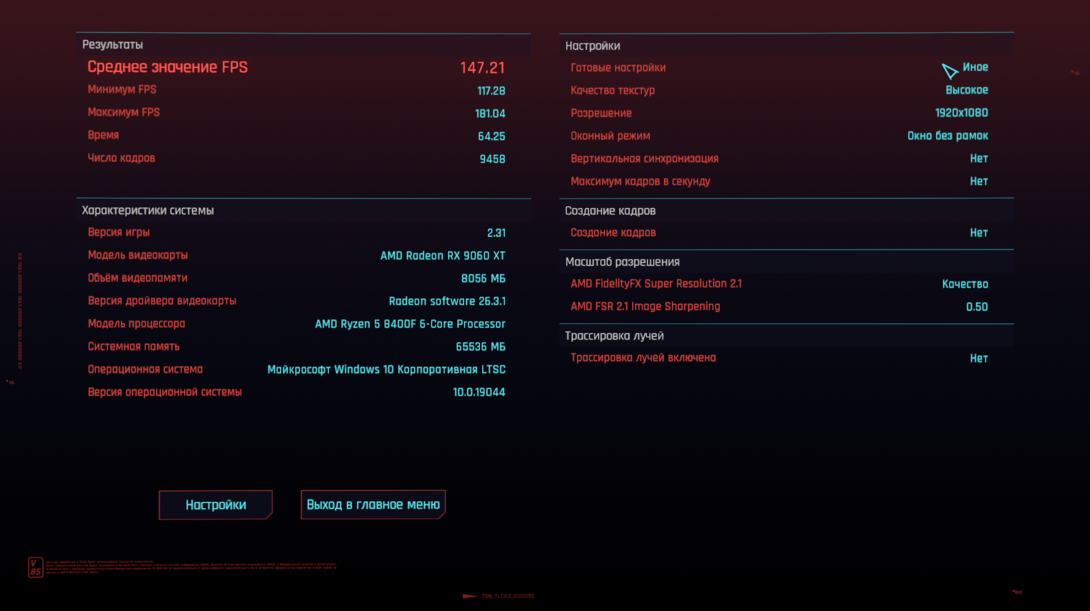The image size is (1090, 611).
Task: Click the Минимум FPS value 117.28
Action: click(x=491, y=91)
